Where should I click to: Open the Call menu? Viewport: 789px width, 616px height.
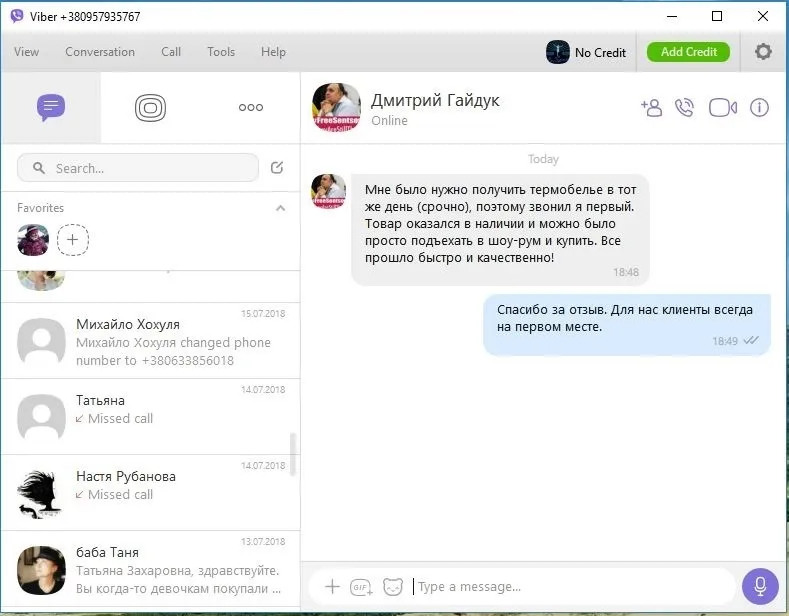[x=171, y=52]
